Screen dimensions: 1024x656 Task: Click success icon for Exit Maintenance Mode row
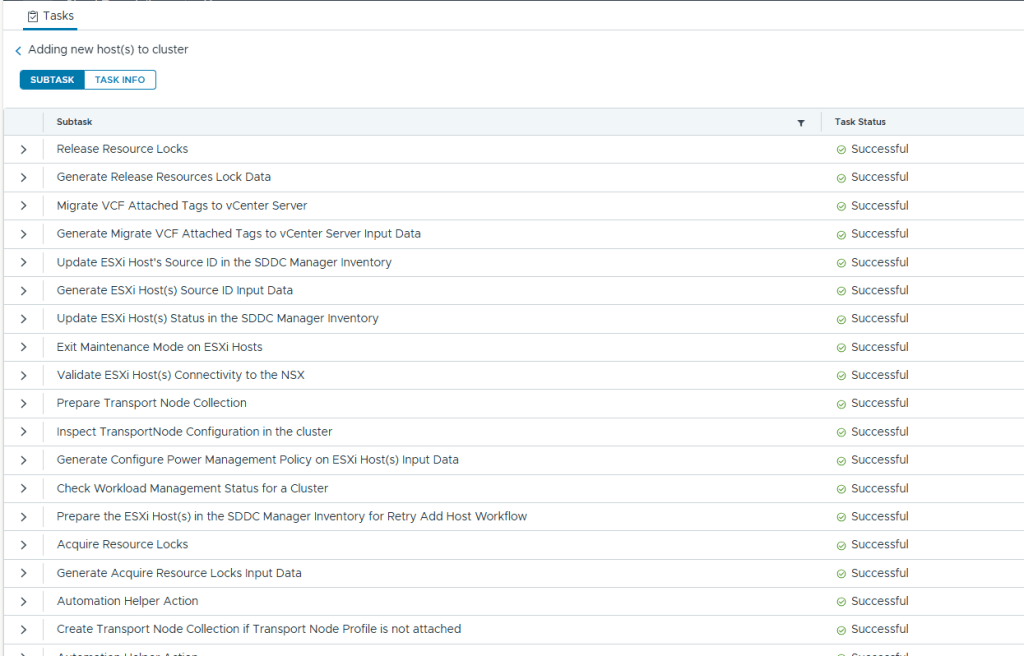(x=841, y=348)
